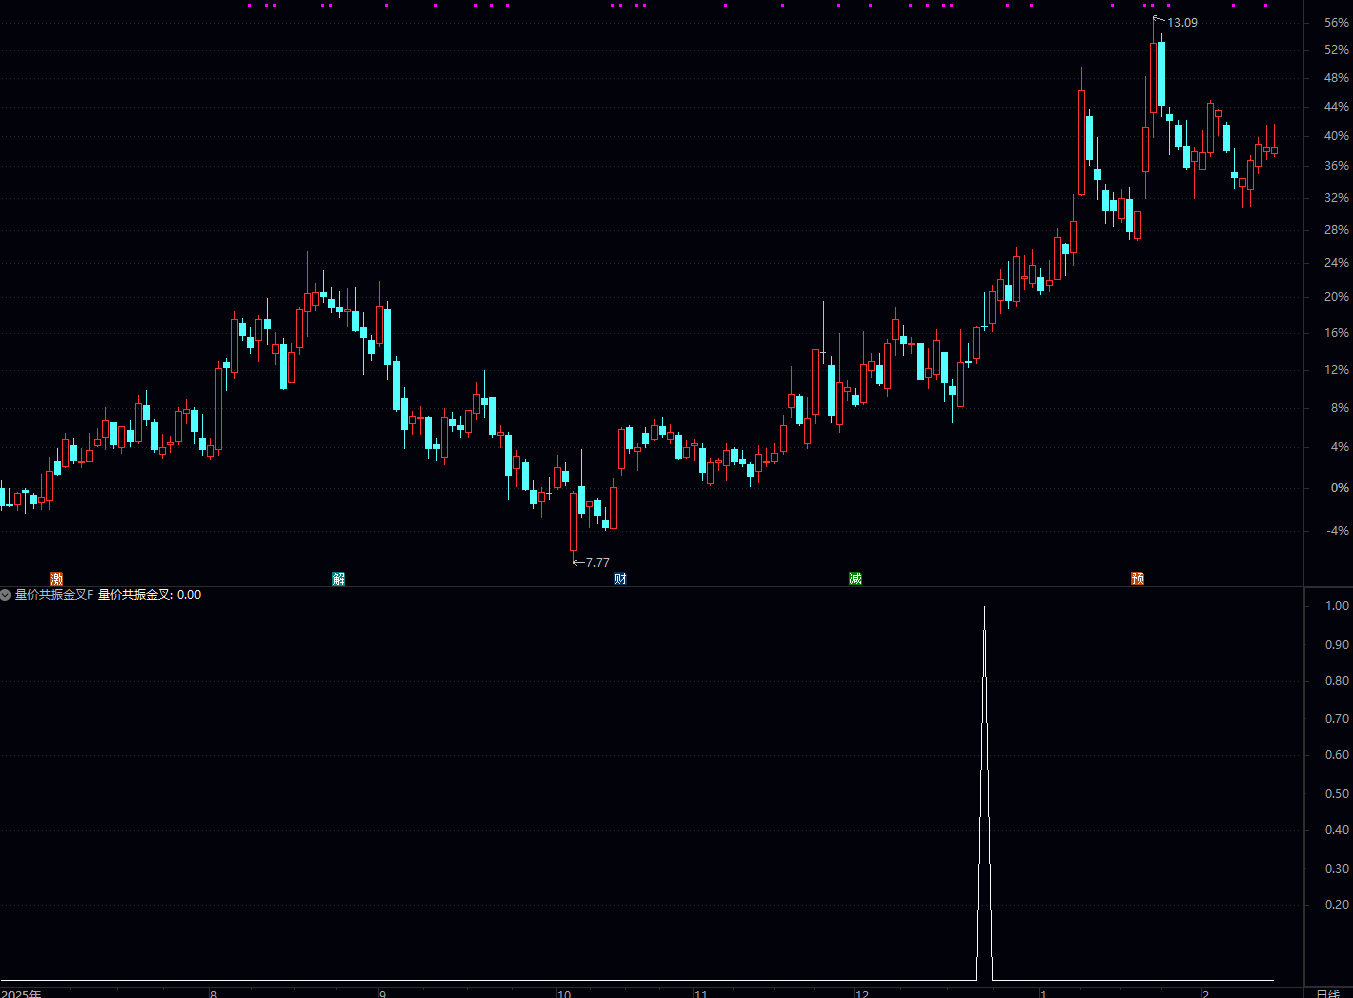This screenshot has height=998, width=1353.
Task: Click month 10 on the time axis
Action: coord(564,993)
